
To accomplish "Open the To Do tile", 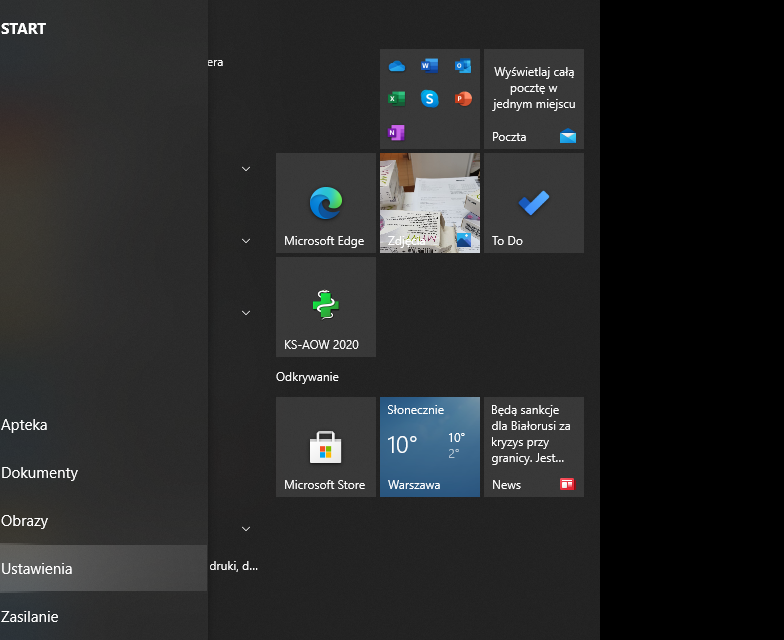I will (x=534, y=203).
